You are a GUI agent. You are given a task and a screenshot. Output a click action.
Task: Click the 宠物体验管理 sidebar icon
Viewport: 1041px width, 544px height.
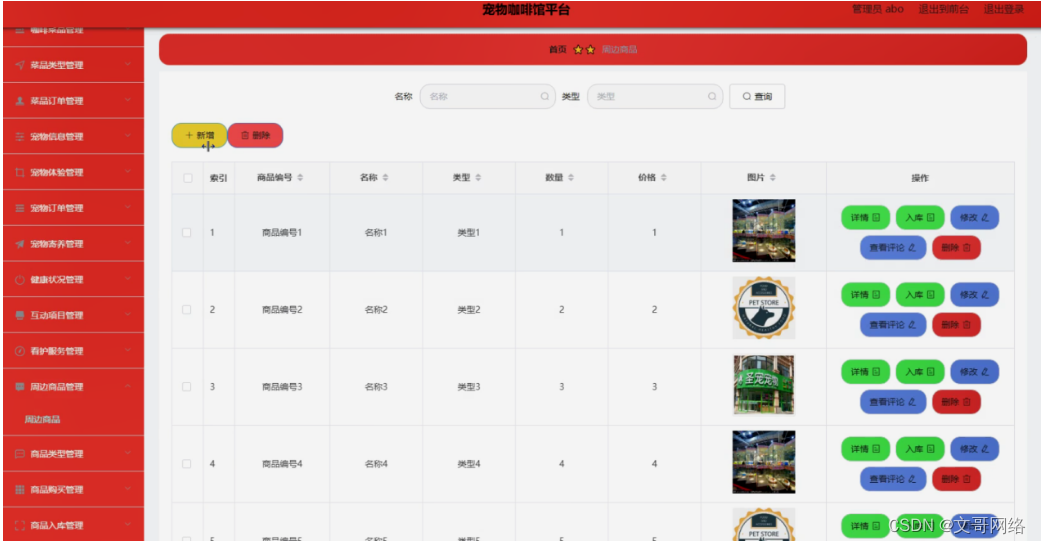[20, 173]
